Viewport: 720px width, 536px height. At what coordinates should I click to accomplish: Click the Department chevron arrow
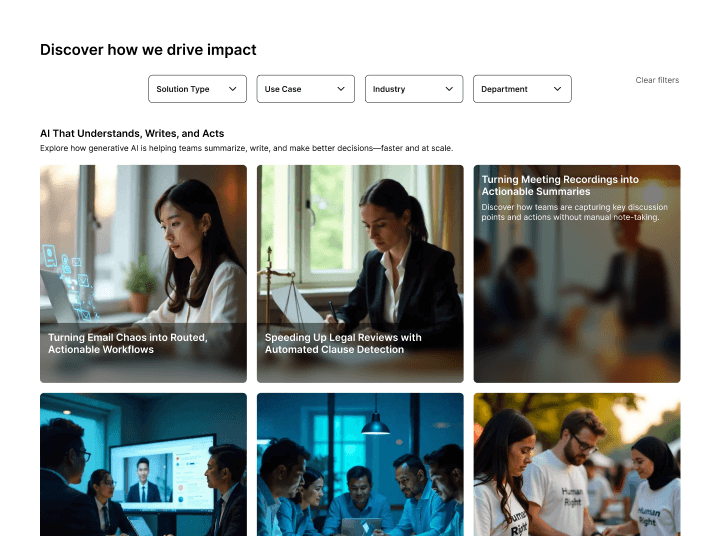tap(557, 89)
